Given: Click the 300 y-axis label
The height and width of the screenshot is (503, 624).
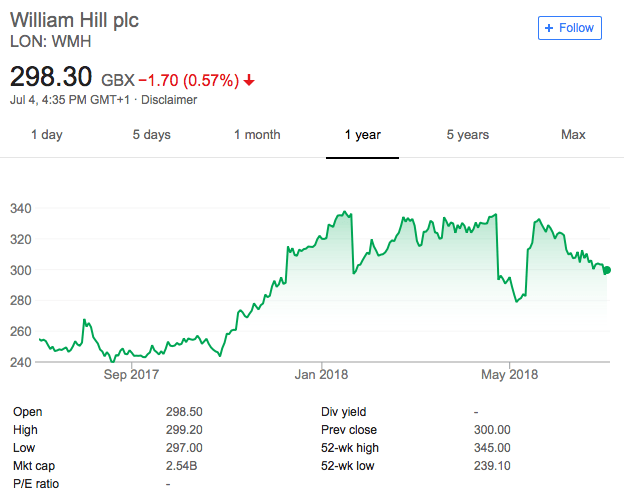Looking at the screenshot, I should [21, 270].
